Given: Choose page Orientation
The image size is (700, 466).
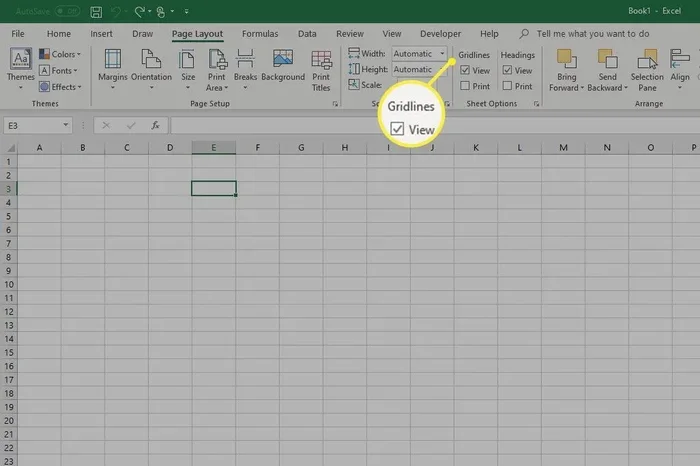Looking at the screenshot, I should [x=151, y=70].
